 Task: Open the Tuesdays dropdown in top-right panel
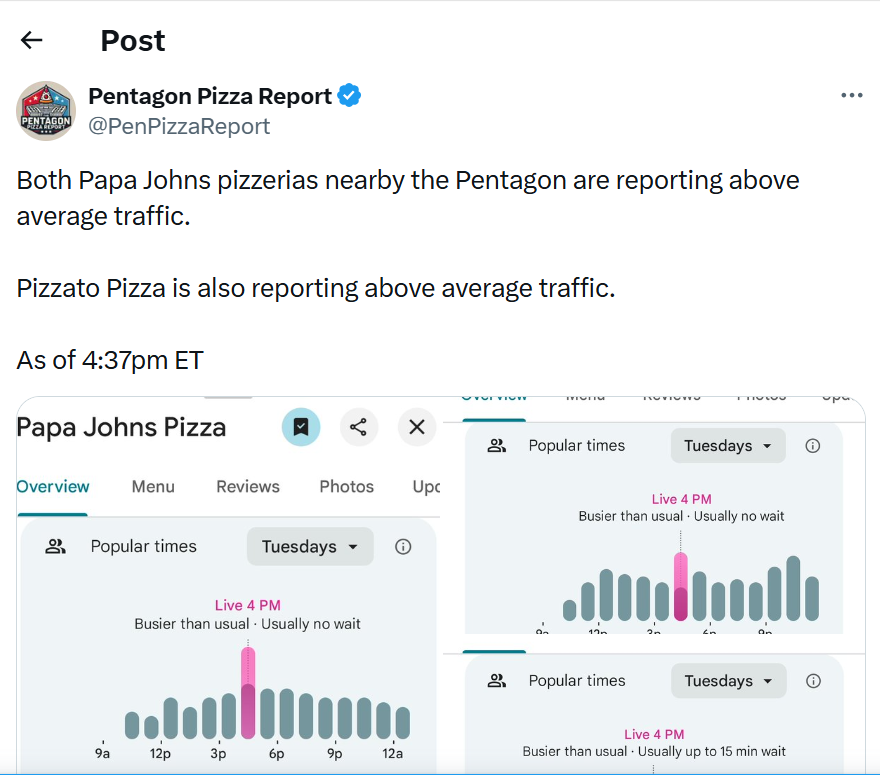(728, 446)
